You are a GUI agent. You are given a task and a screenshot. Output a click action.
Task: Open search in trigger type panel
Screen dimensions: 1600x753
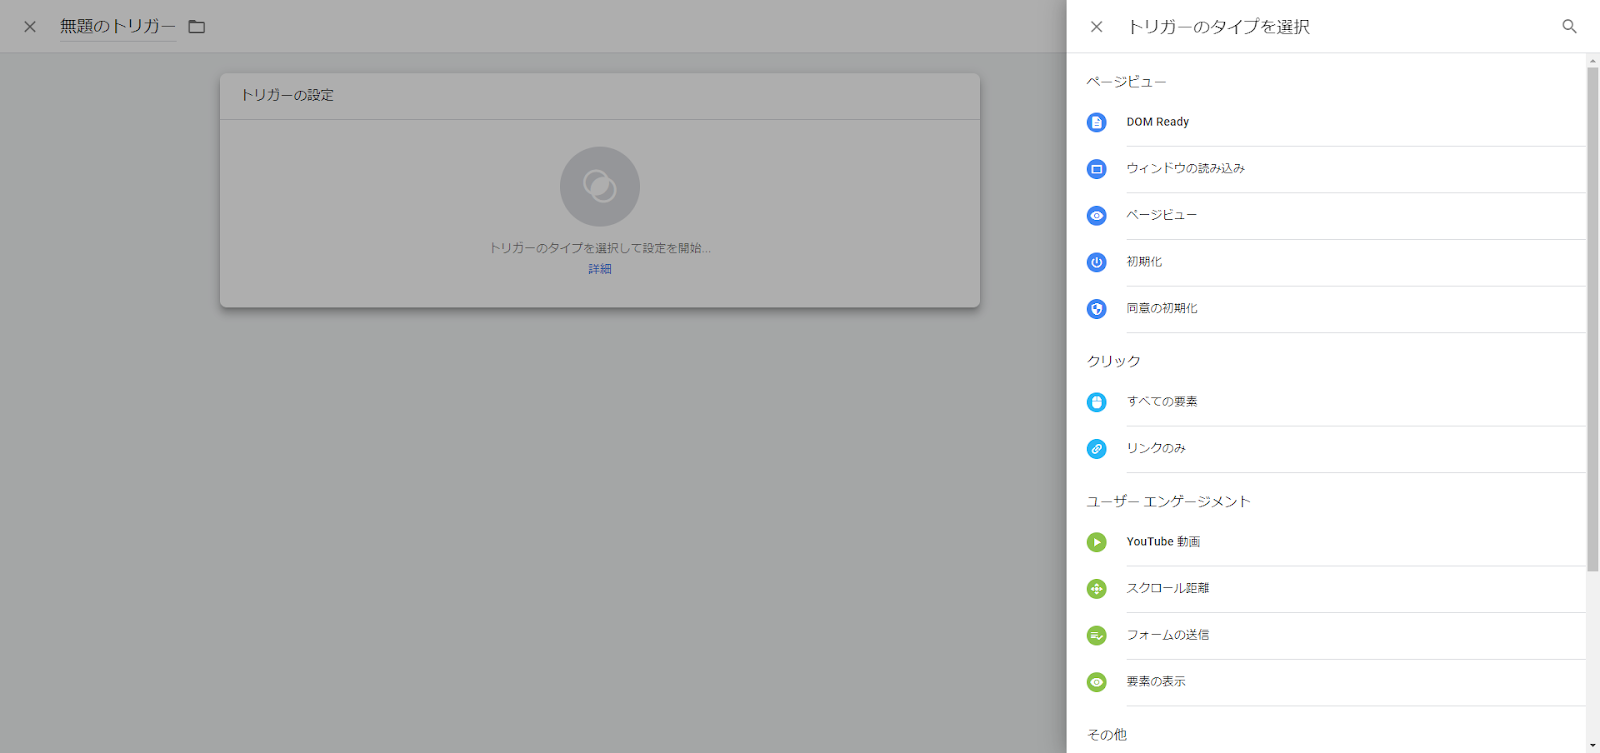pos(1569,27)
